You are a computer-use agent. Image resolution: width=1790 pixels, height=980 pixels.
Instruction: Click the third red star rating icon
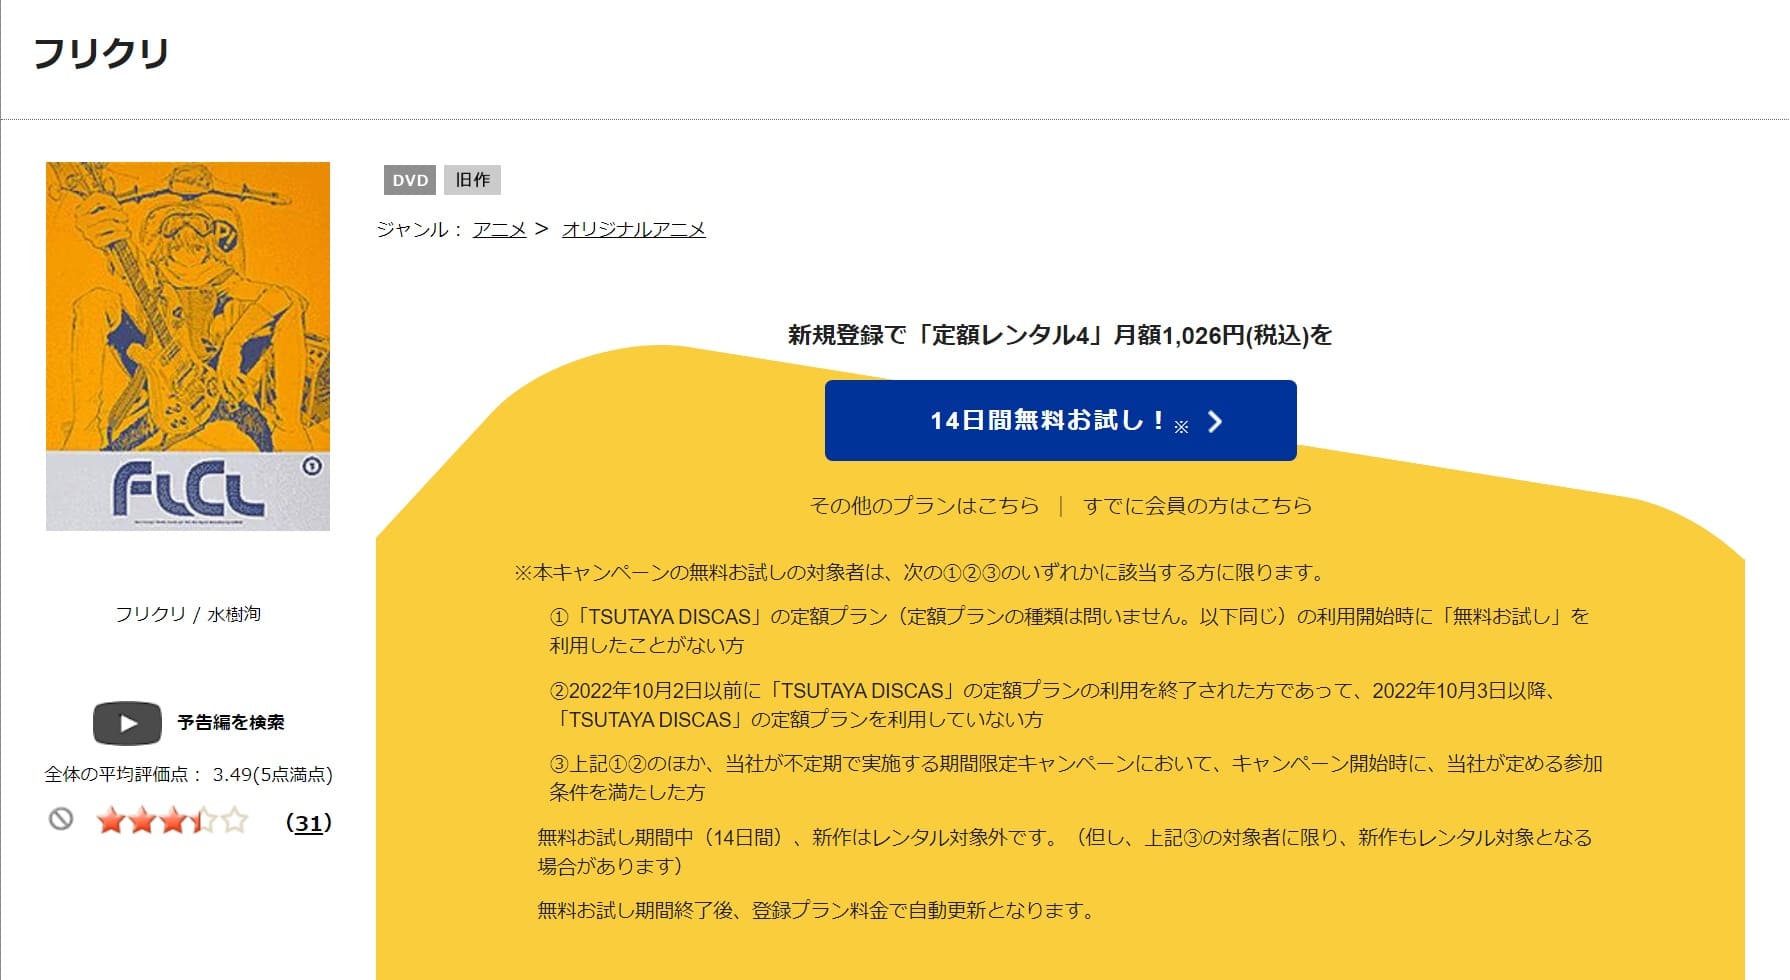tap(173, 821)
